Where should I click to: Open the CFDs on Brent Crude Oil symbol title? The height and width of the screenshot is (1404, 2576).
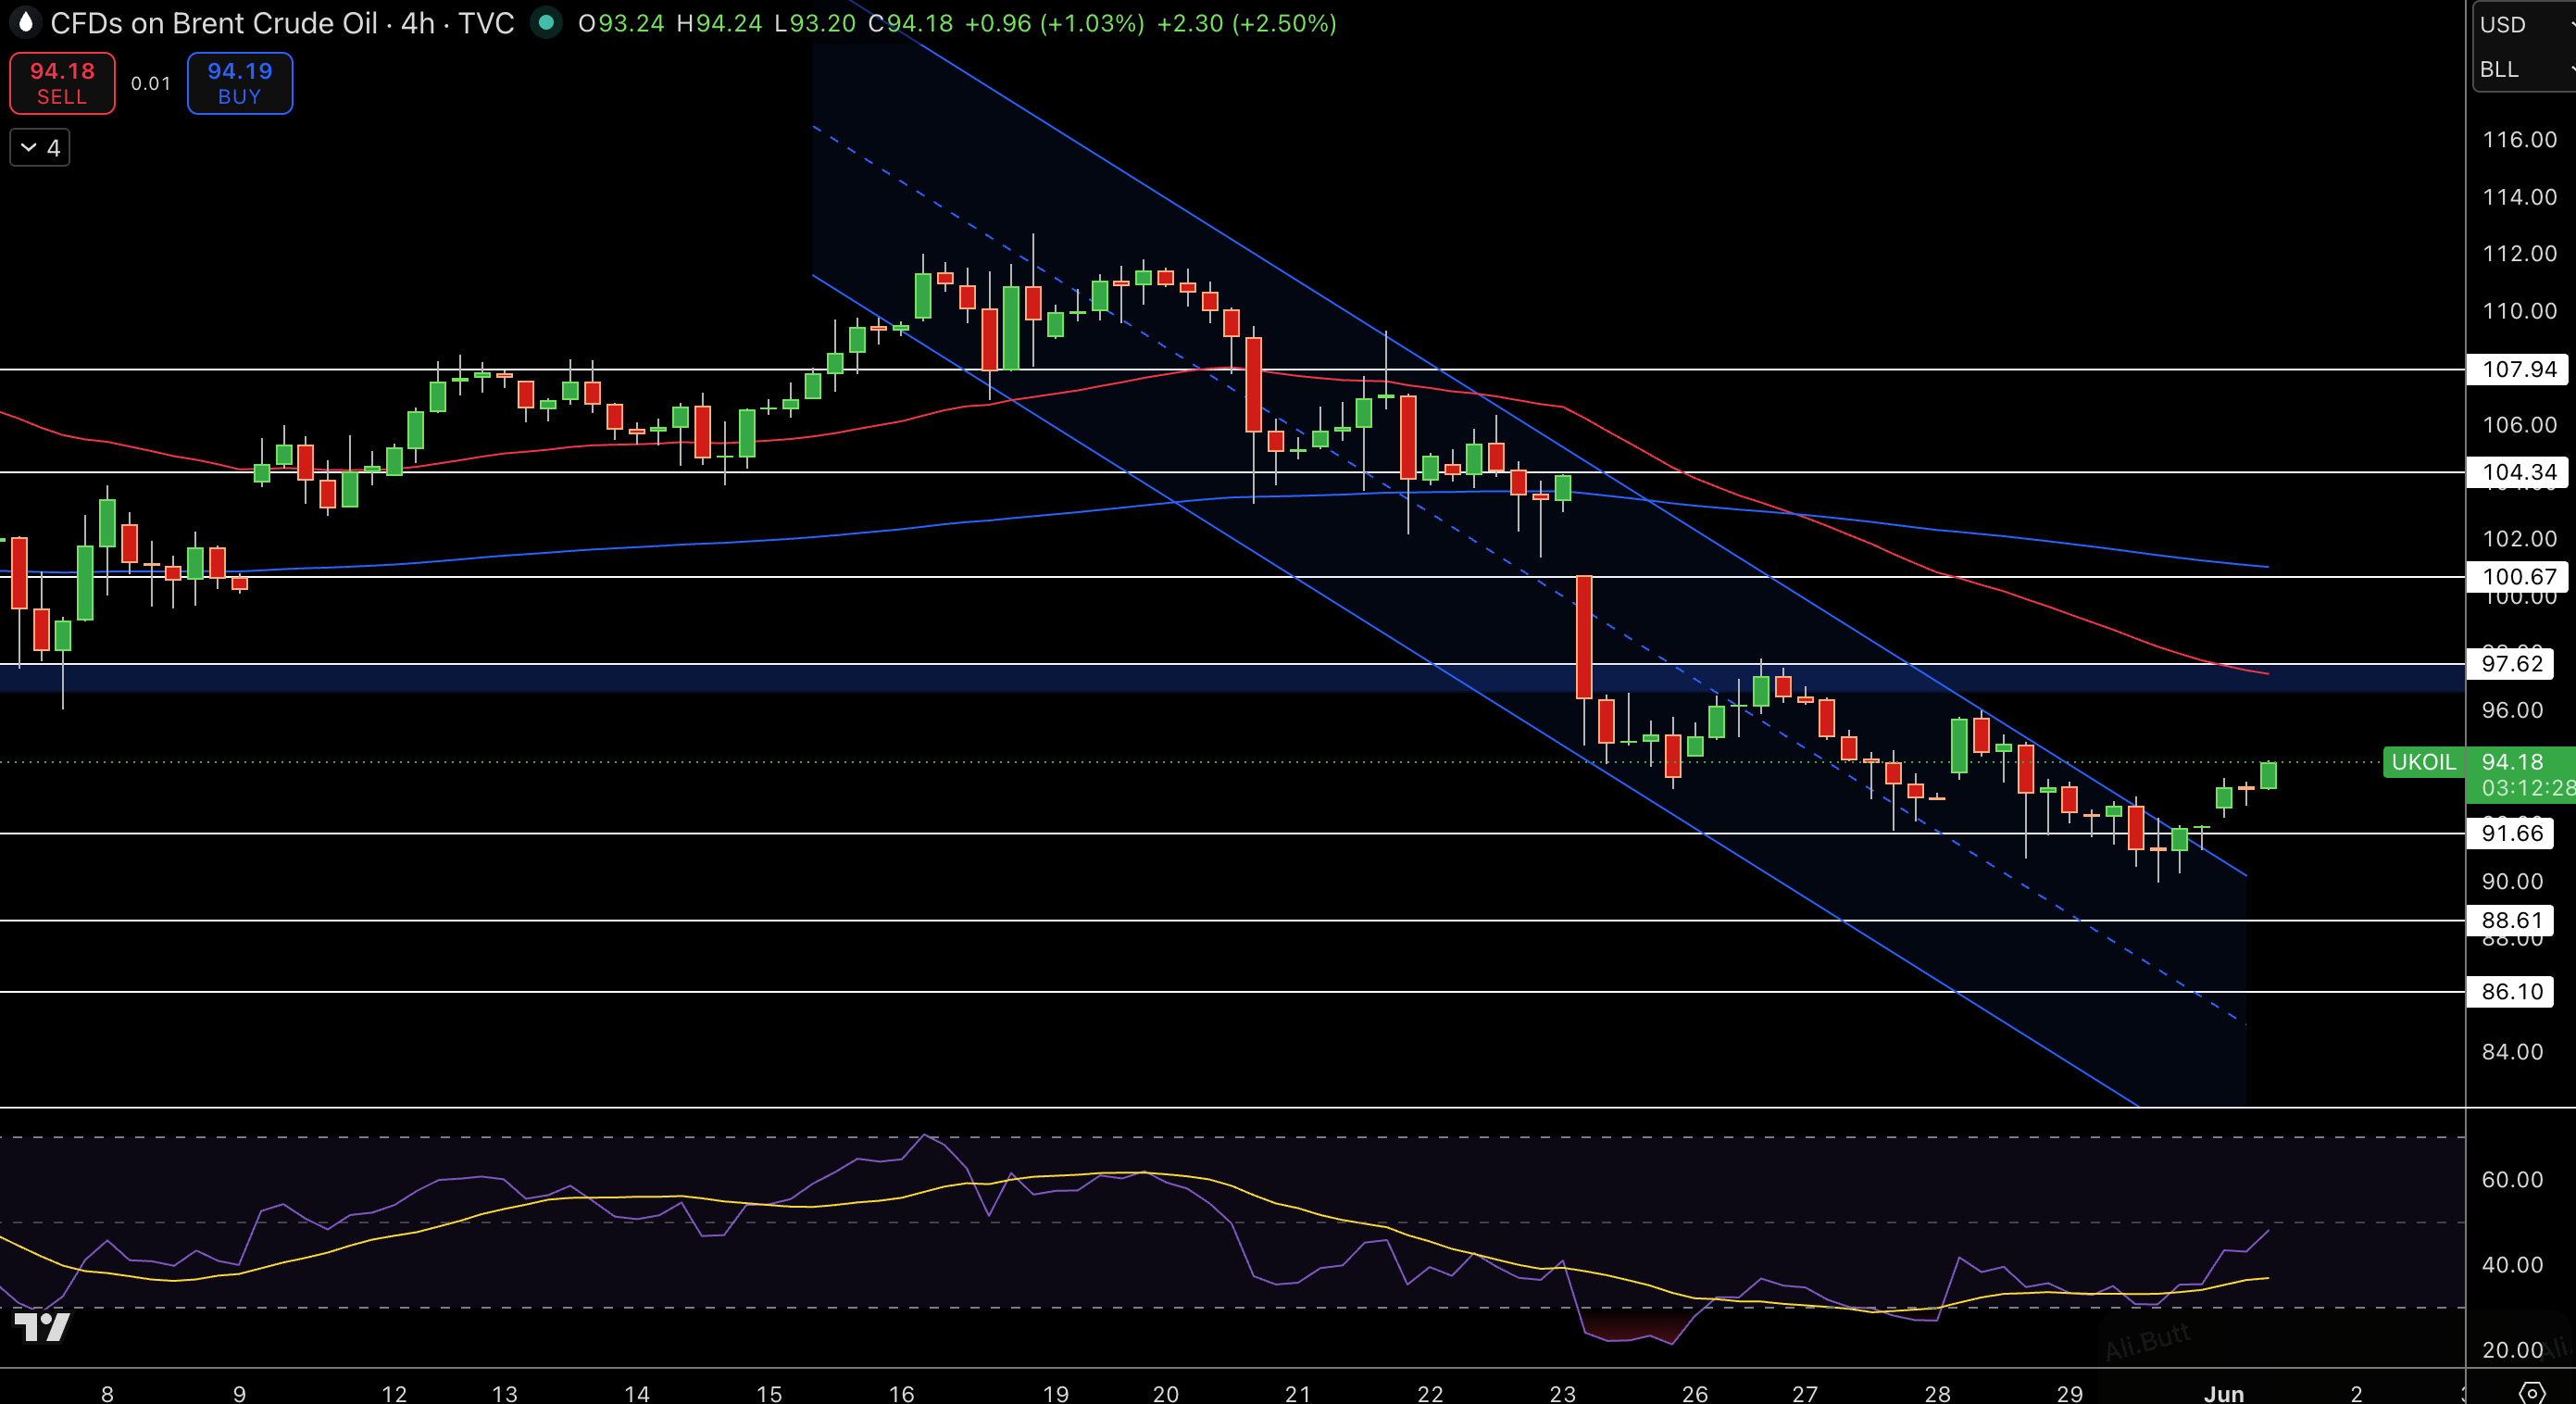coord(214,23)
